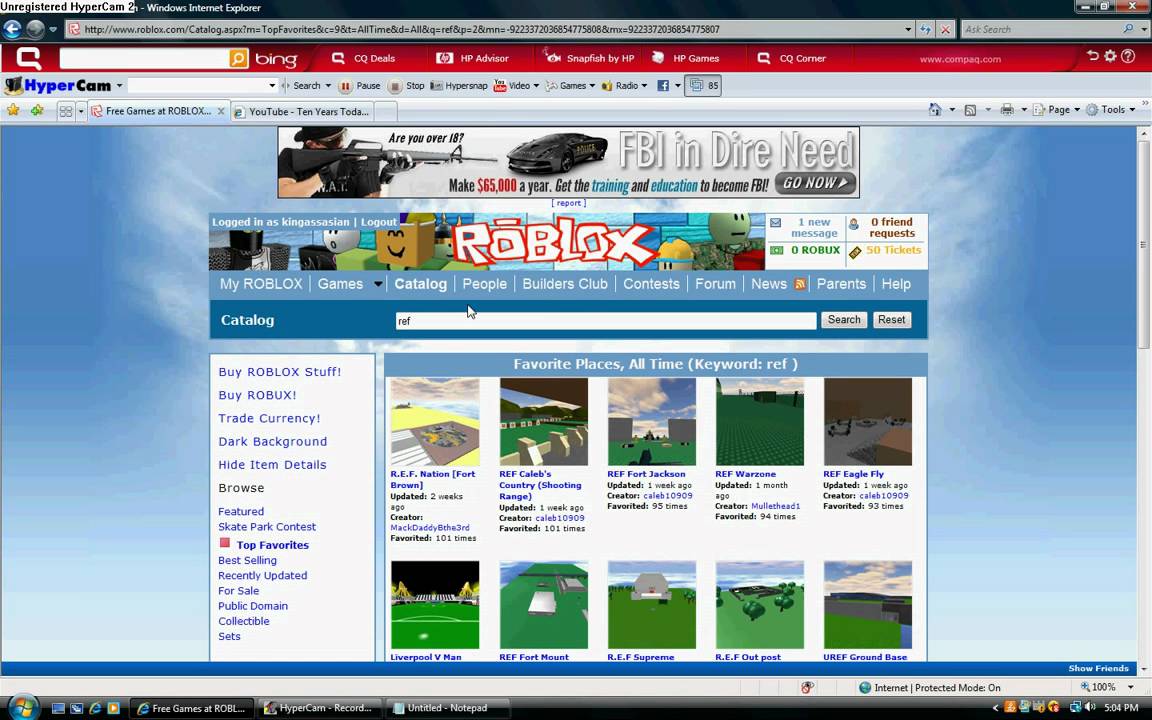
Task: Open the 0 friend requests link
Action: 892,227
